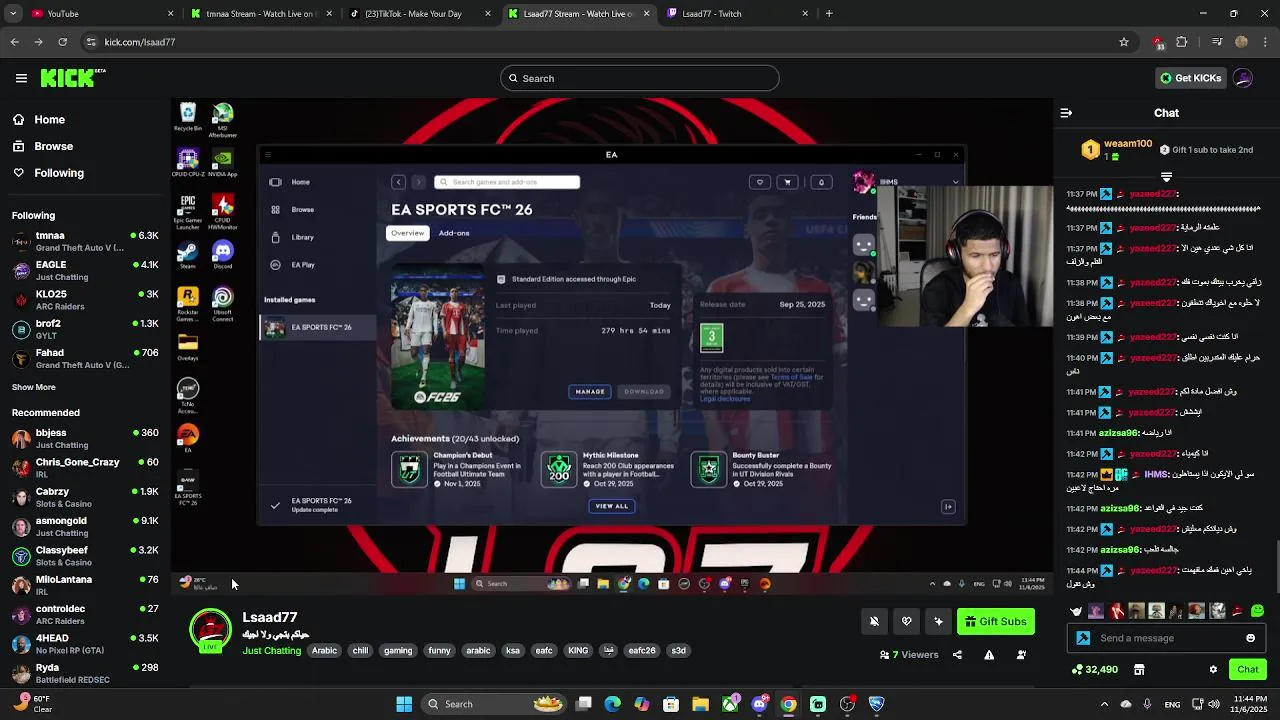Click the KICK logo
The image size is (1280, 720).
click(72, 78)
